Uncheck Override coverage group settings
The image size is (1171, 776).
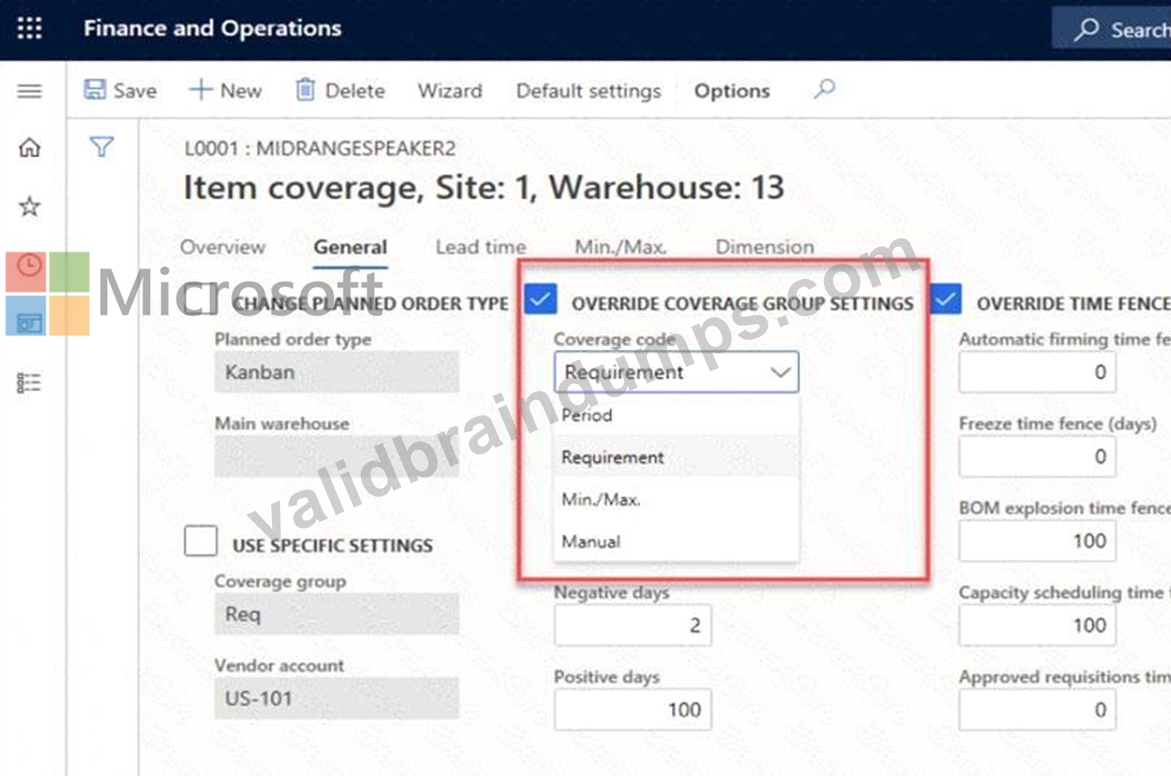541,299
